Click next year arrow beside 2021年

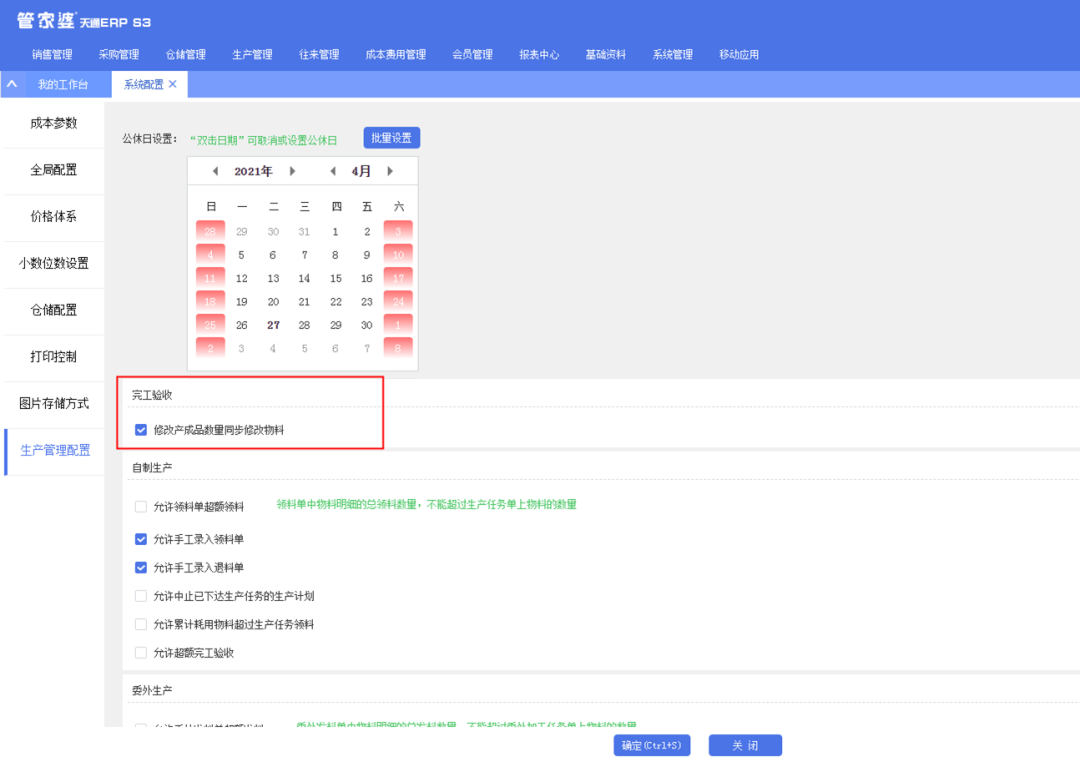coord(292,171)
